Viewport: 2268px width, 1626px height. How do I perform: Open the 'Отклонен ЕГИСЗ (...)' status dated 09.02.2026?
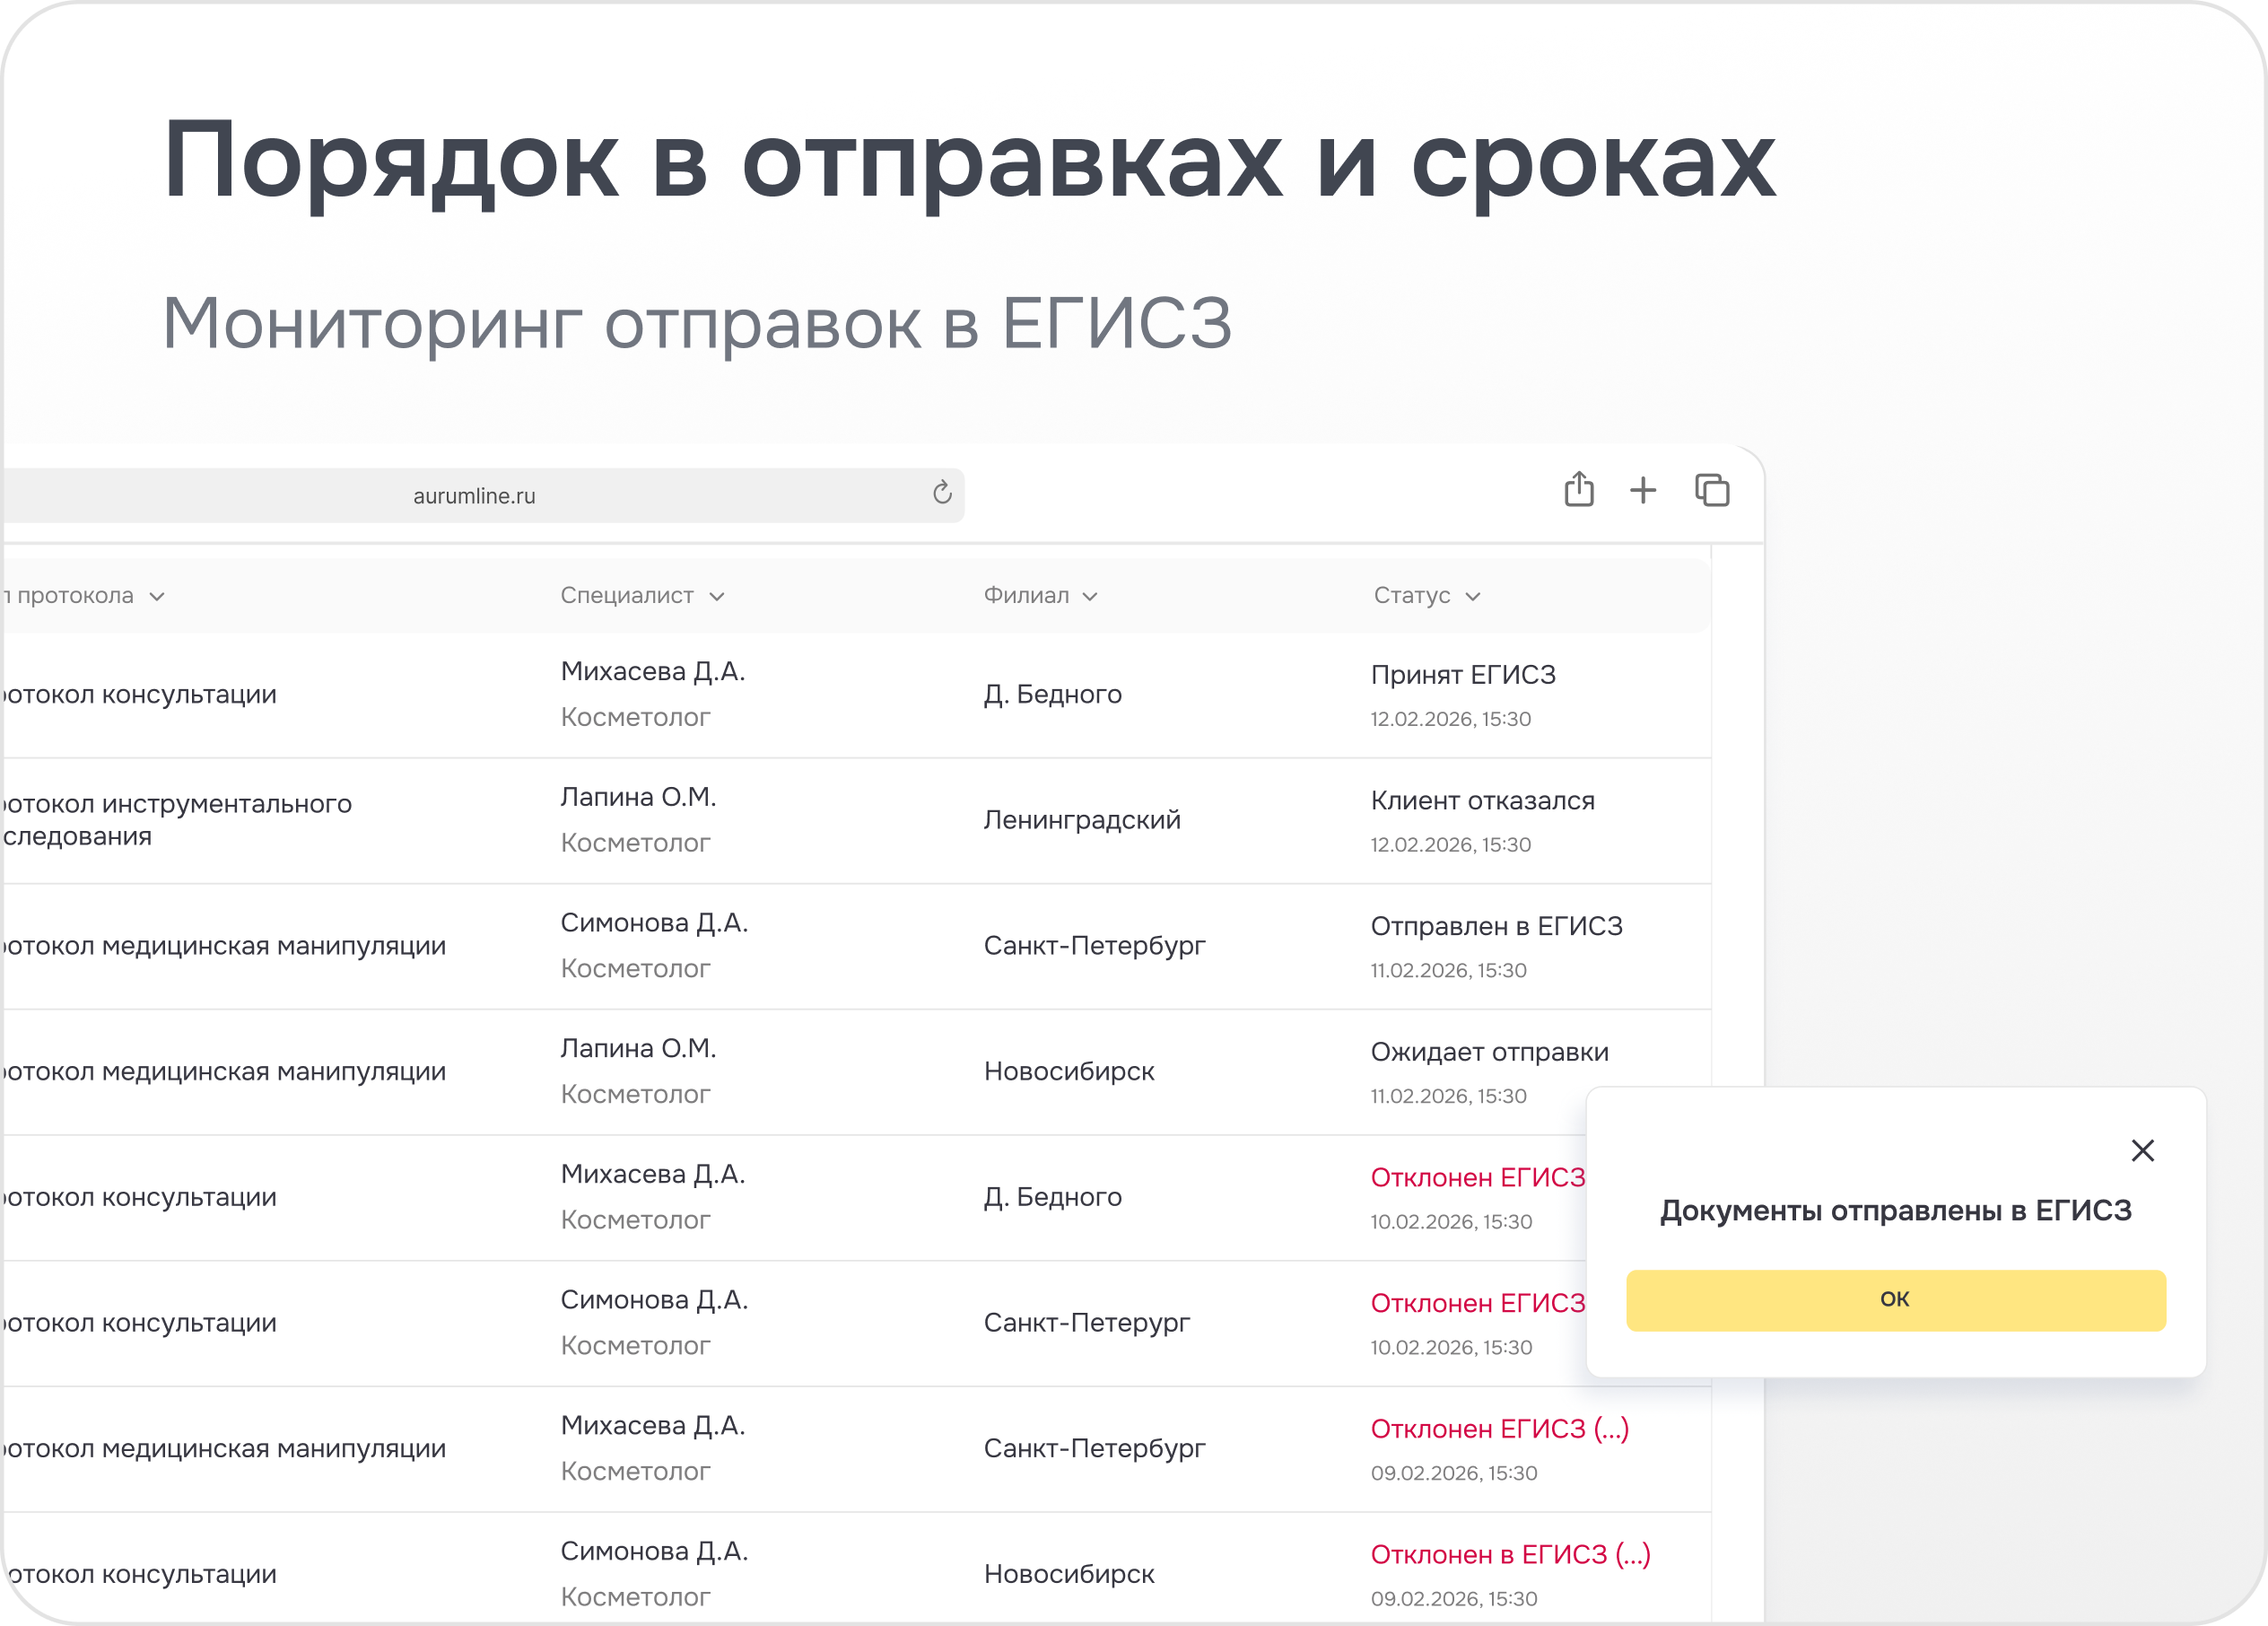tap(1499, 1430)
